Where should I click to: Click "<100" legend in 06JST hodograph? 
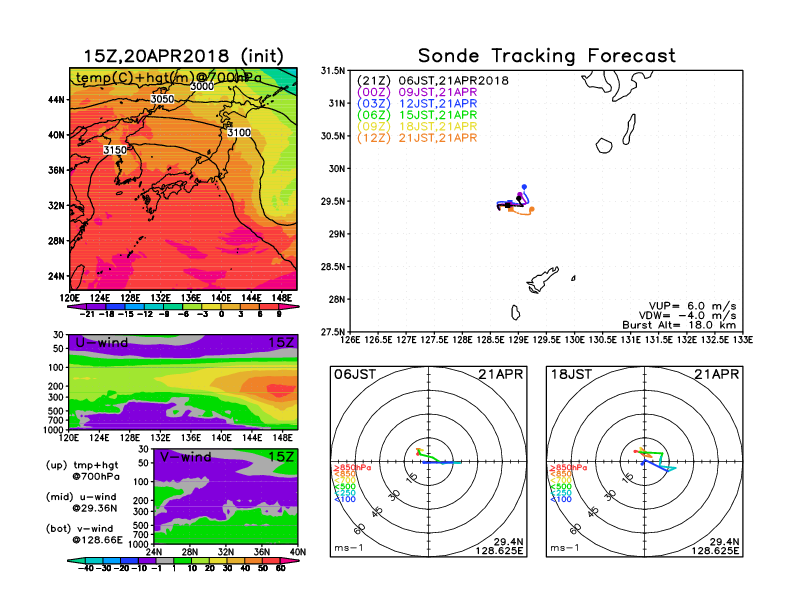coord(345,499)
